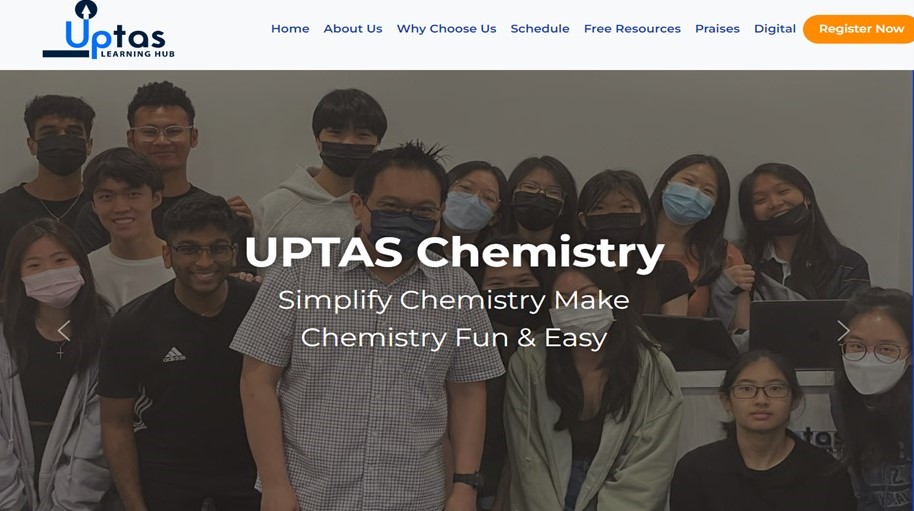Open the About Us page
Viewport: 914px width, 511px height.
pos(353,29)
